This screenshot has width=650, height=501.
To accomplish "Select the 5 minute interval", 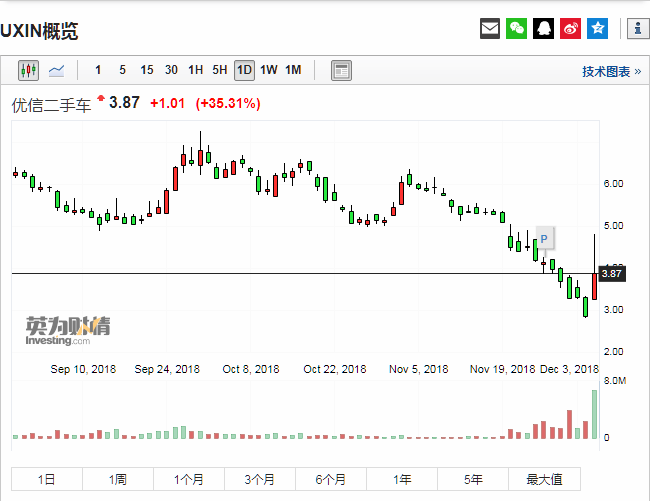I will pyautogui.click(x=122, y=70).
